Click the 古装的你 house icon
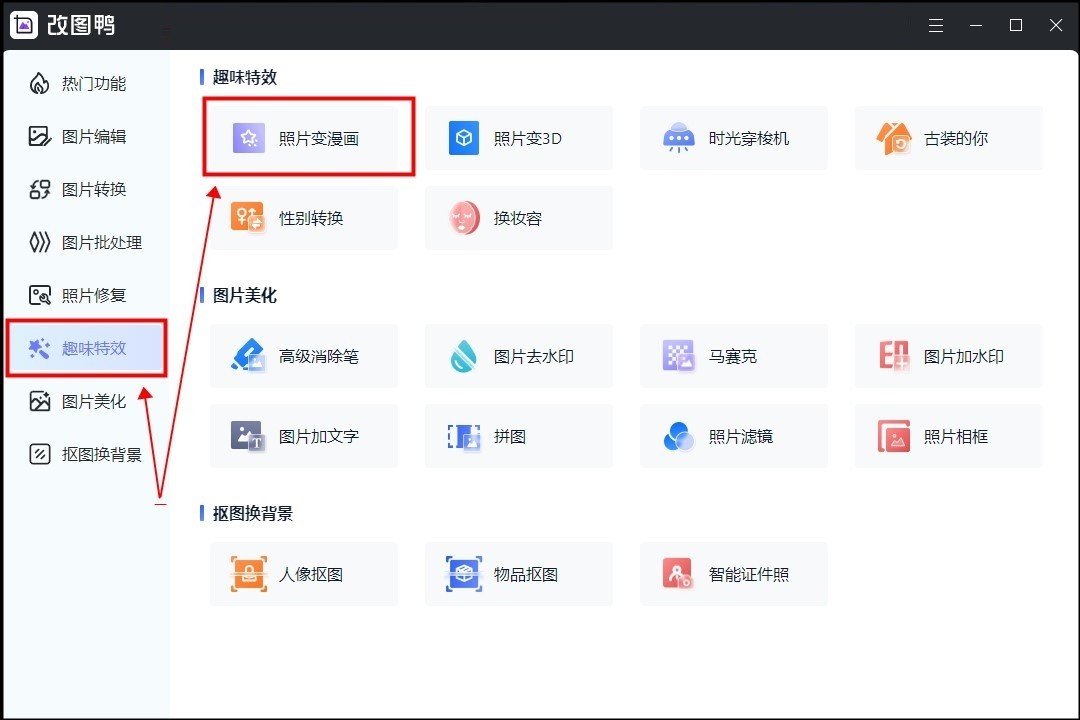The height and width of the screenshot is (720, 1080). (x=893, y=138)
